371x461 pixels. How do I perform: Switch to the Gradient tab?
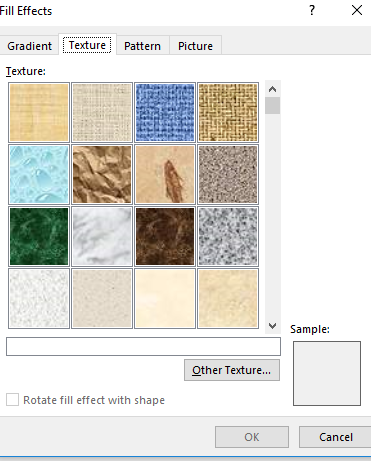click(x=29, y=46)
